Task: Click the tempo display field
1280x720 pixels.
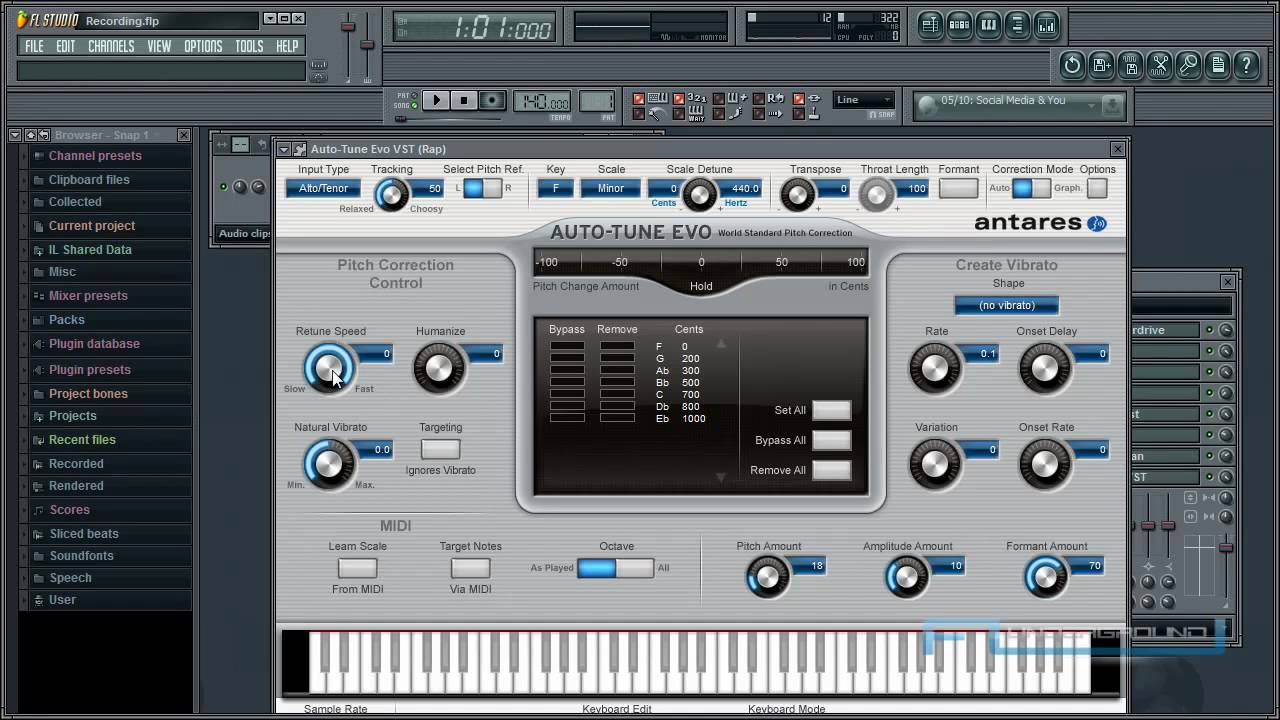Action: click(542, 101)
